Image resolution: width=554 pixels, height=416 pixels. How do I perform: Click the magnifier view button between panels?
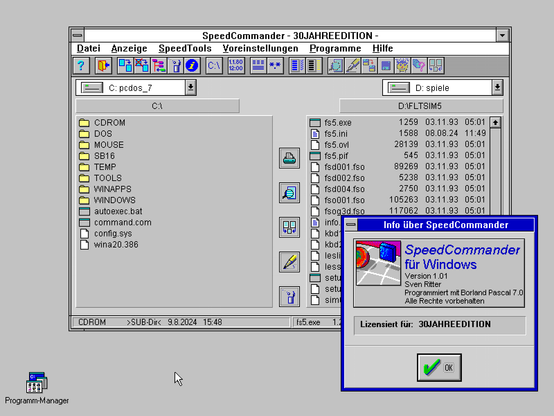point(289,193)
